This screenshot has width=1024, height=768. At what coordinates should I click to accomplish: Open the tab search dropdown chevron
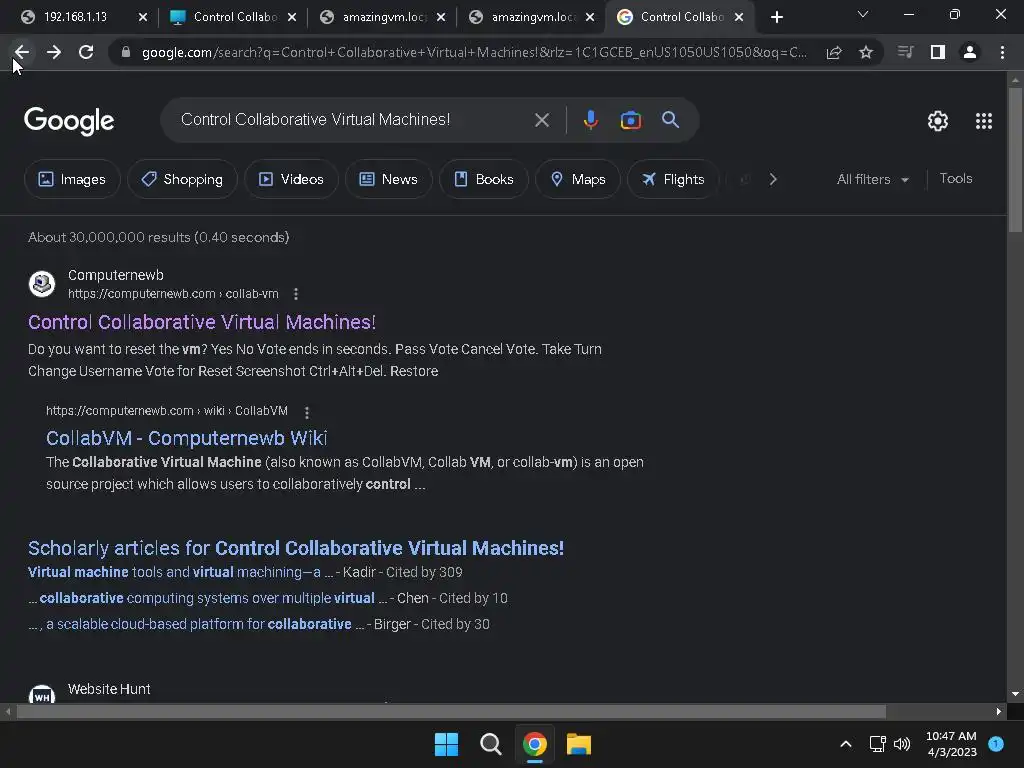(863, 15)
